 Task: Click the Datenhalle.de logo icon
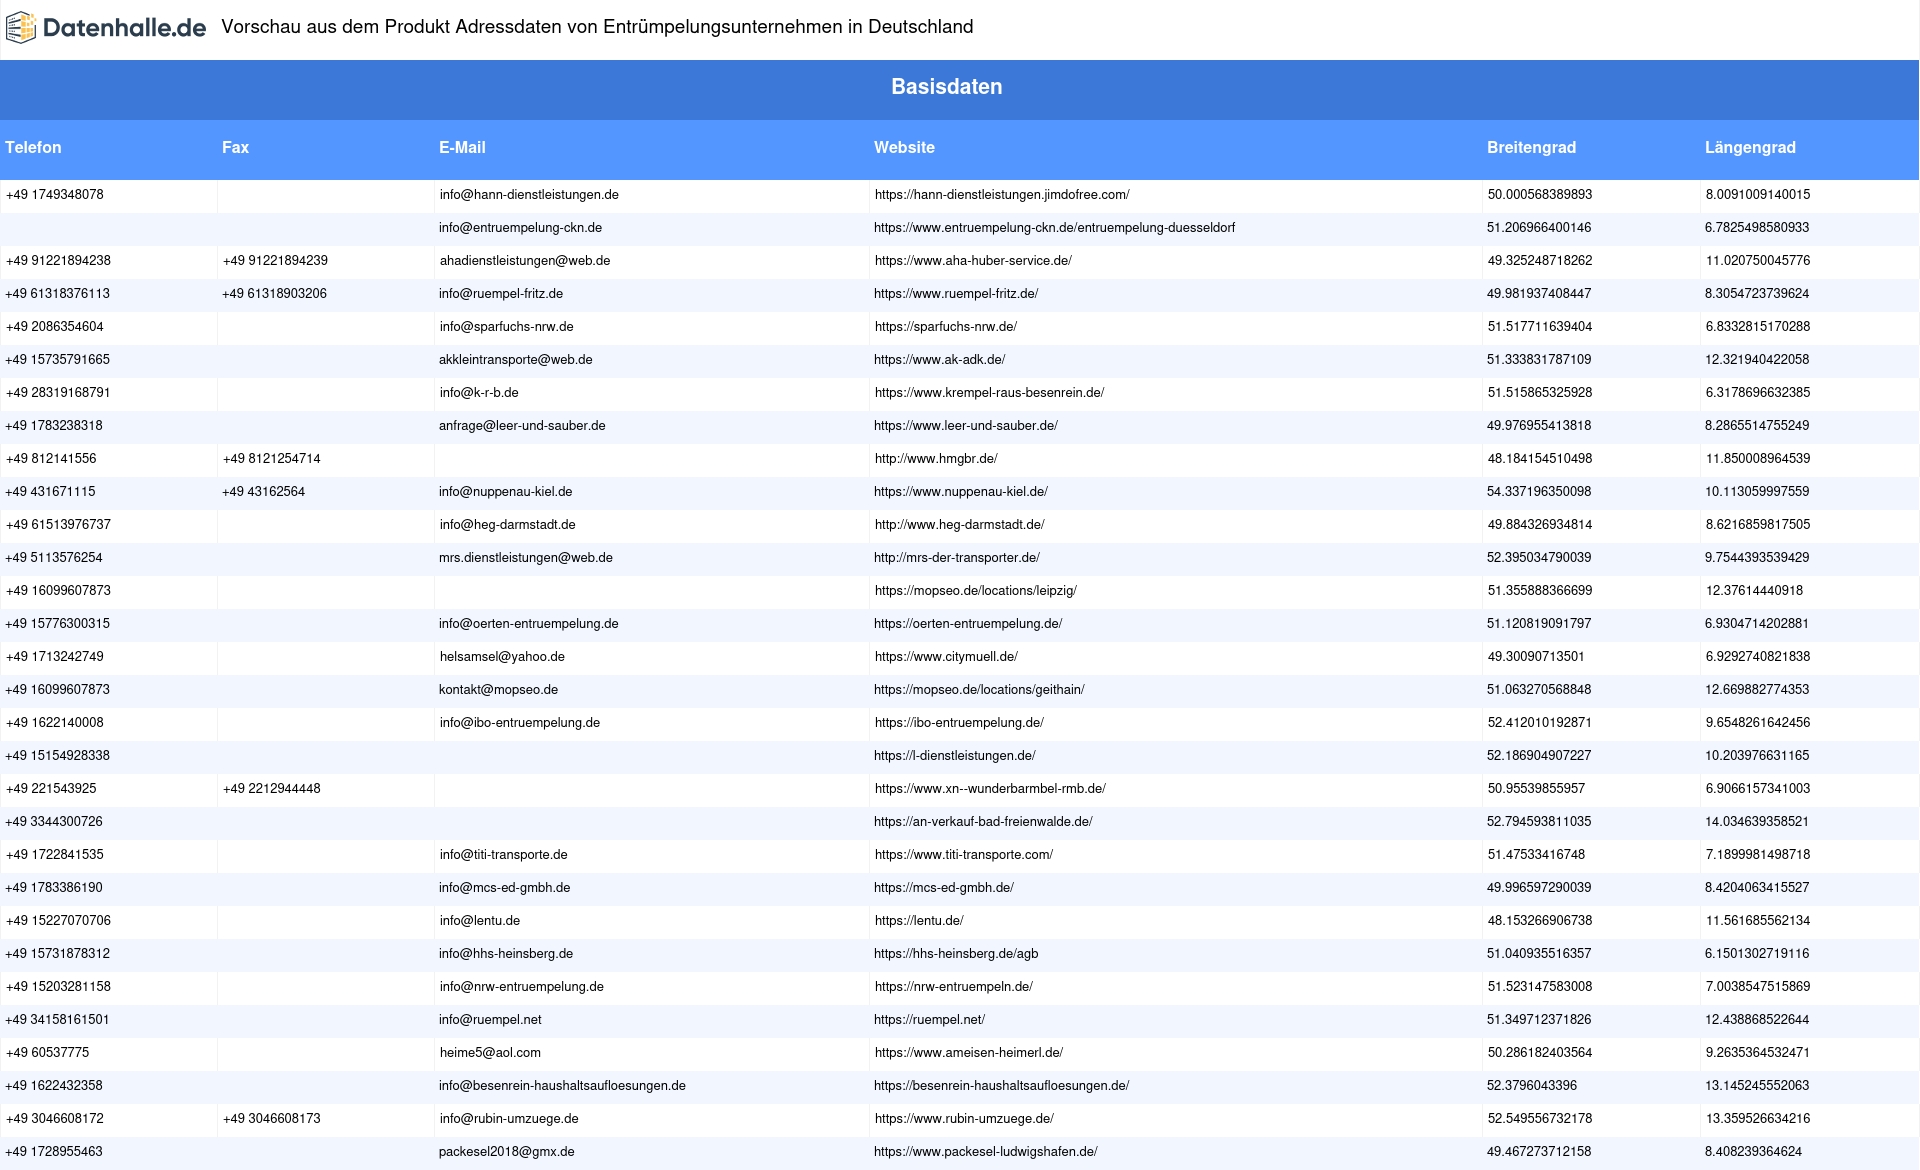21,28
